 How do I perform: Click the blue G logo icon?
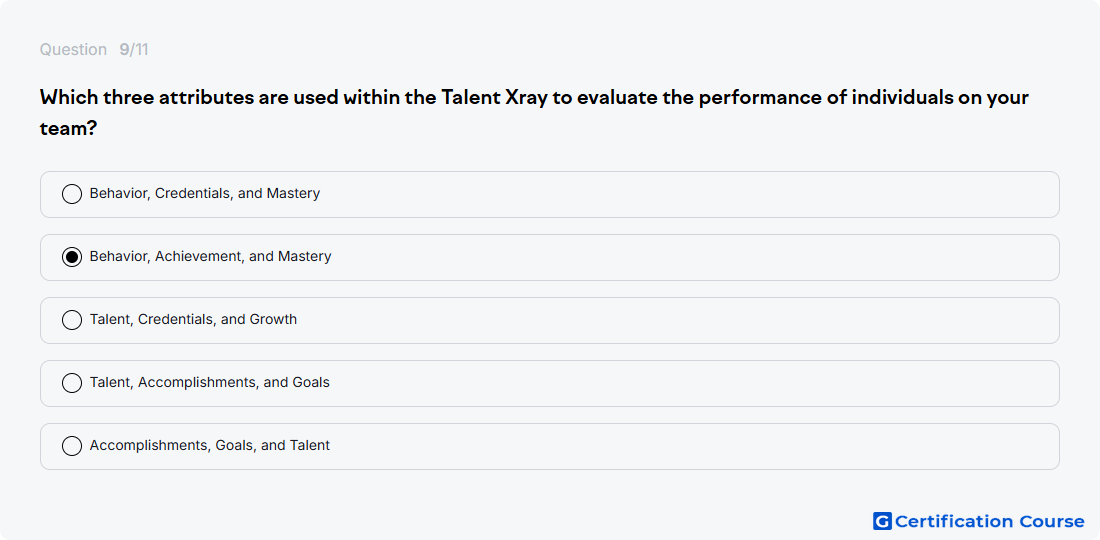882,521
